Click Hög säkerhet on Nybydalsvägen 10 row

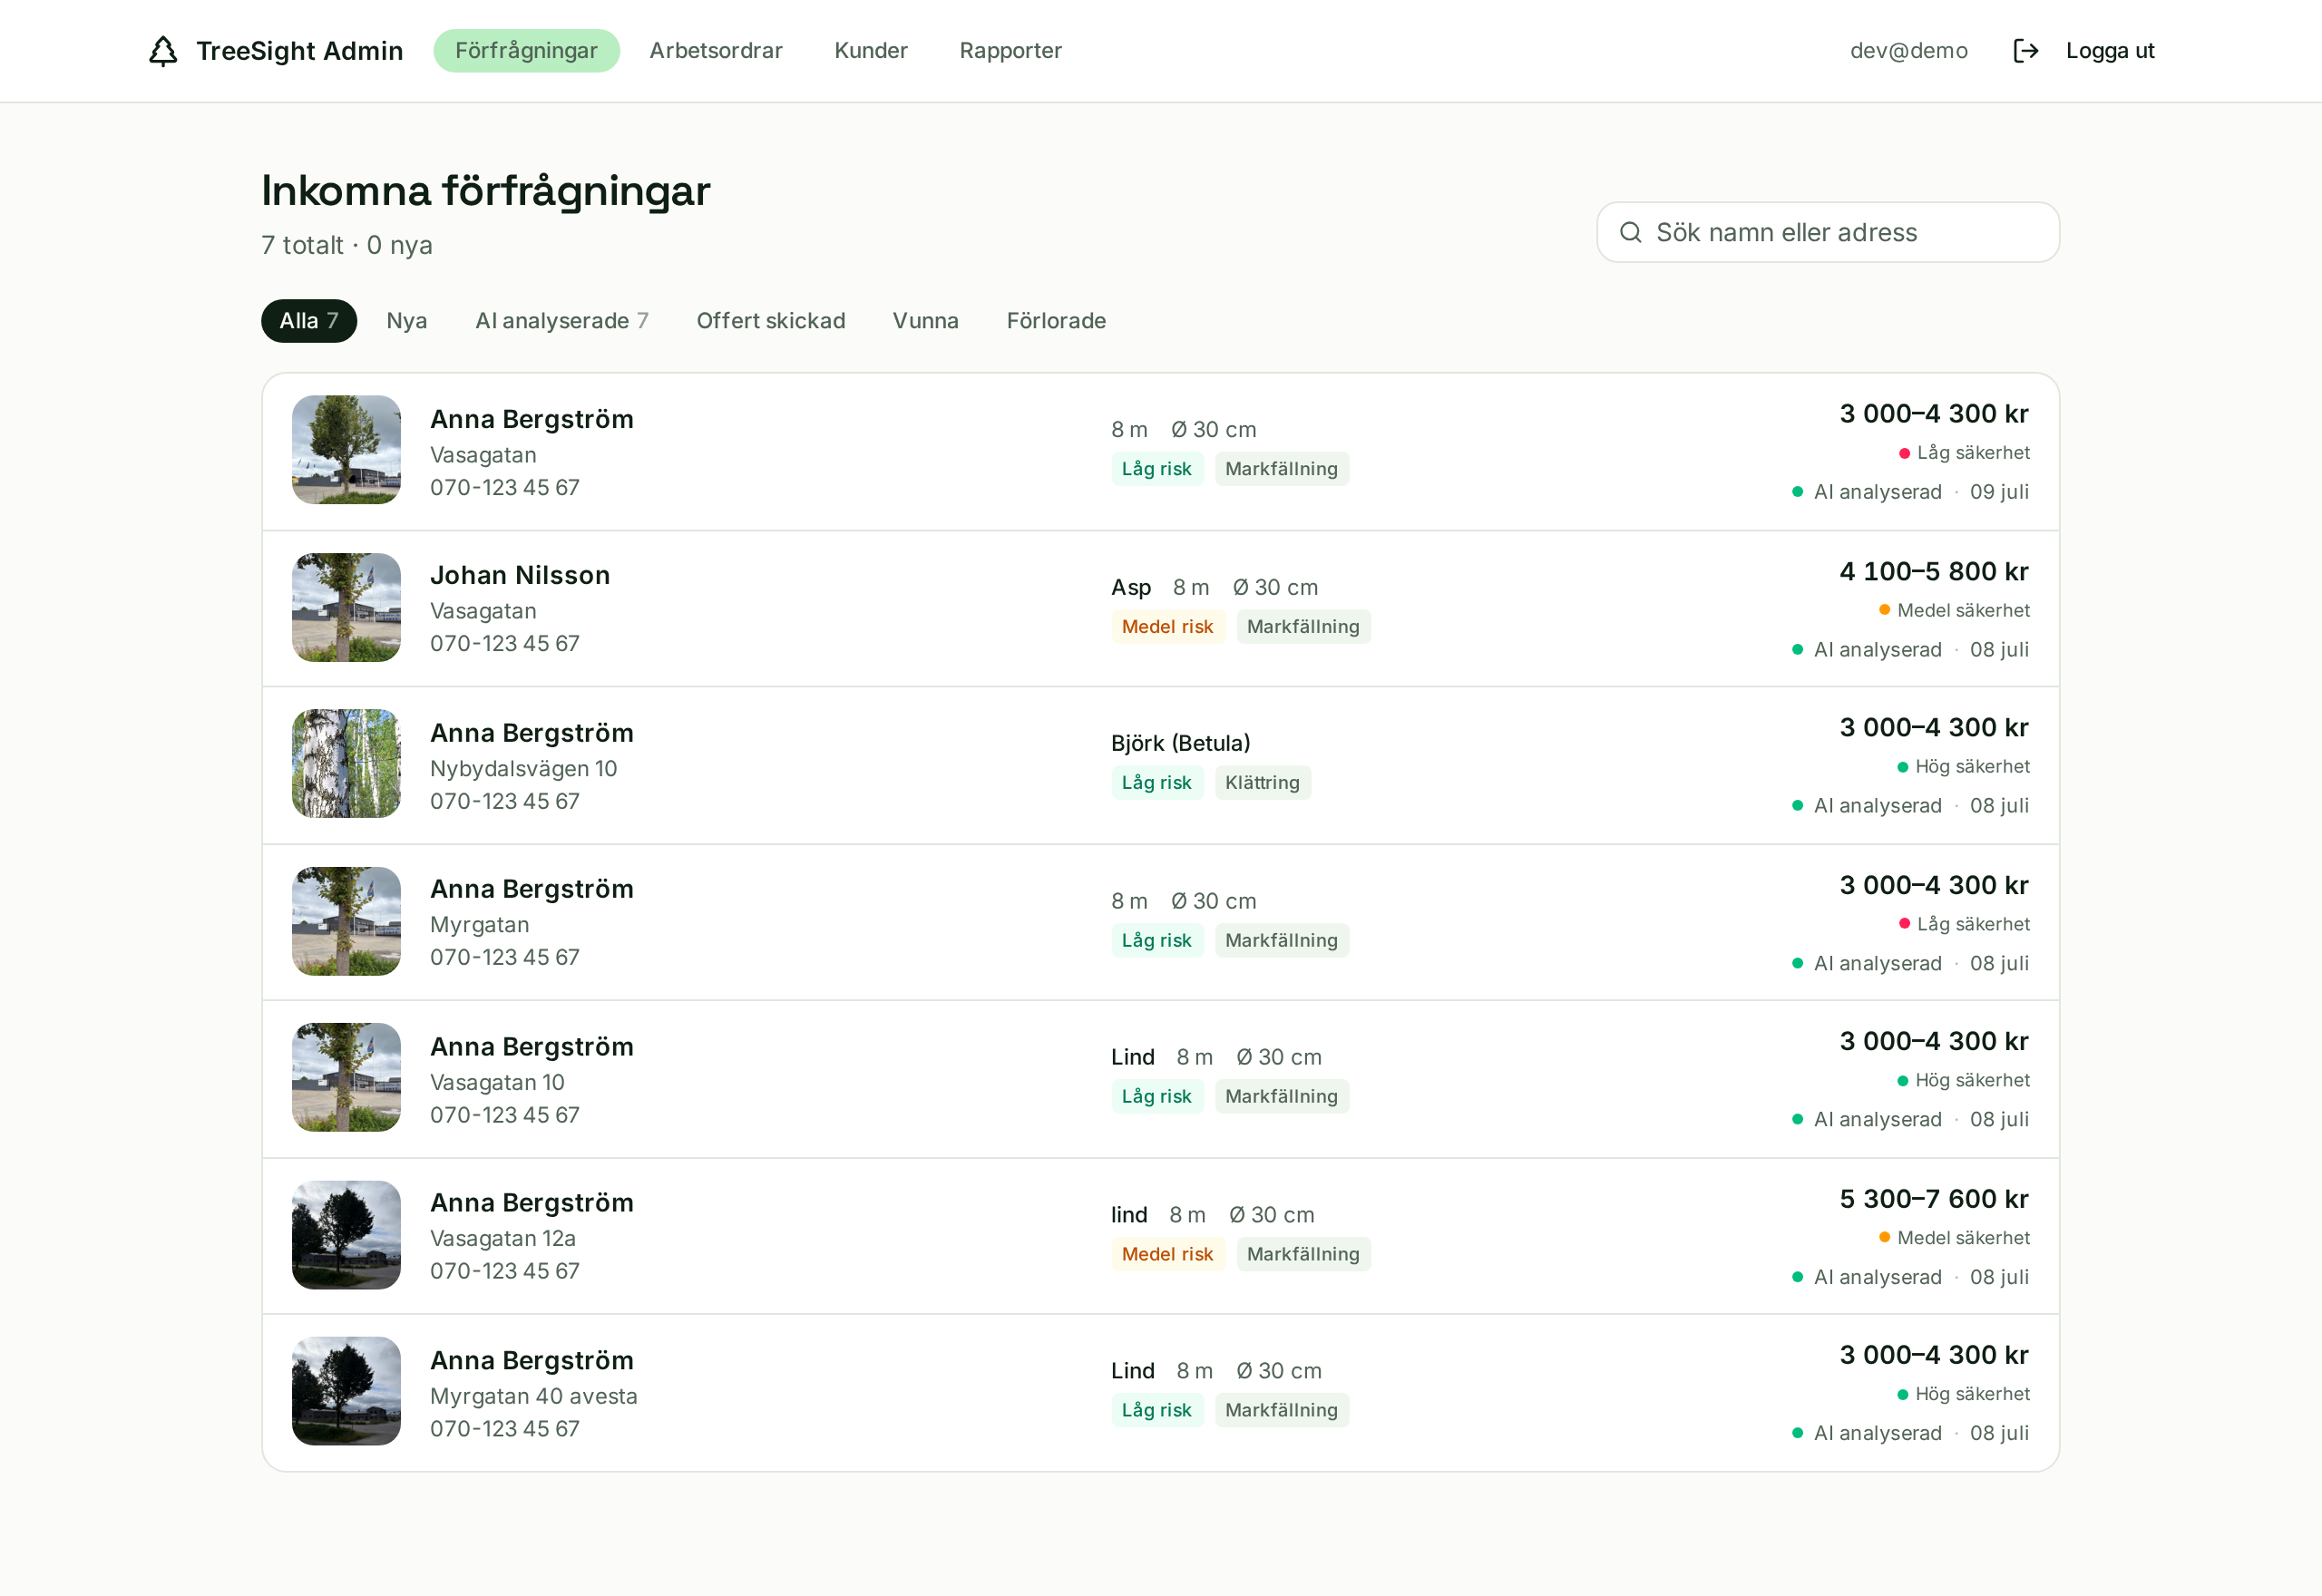1963,767
